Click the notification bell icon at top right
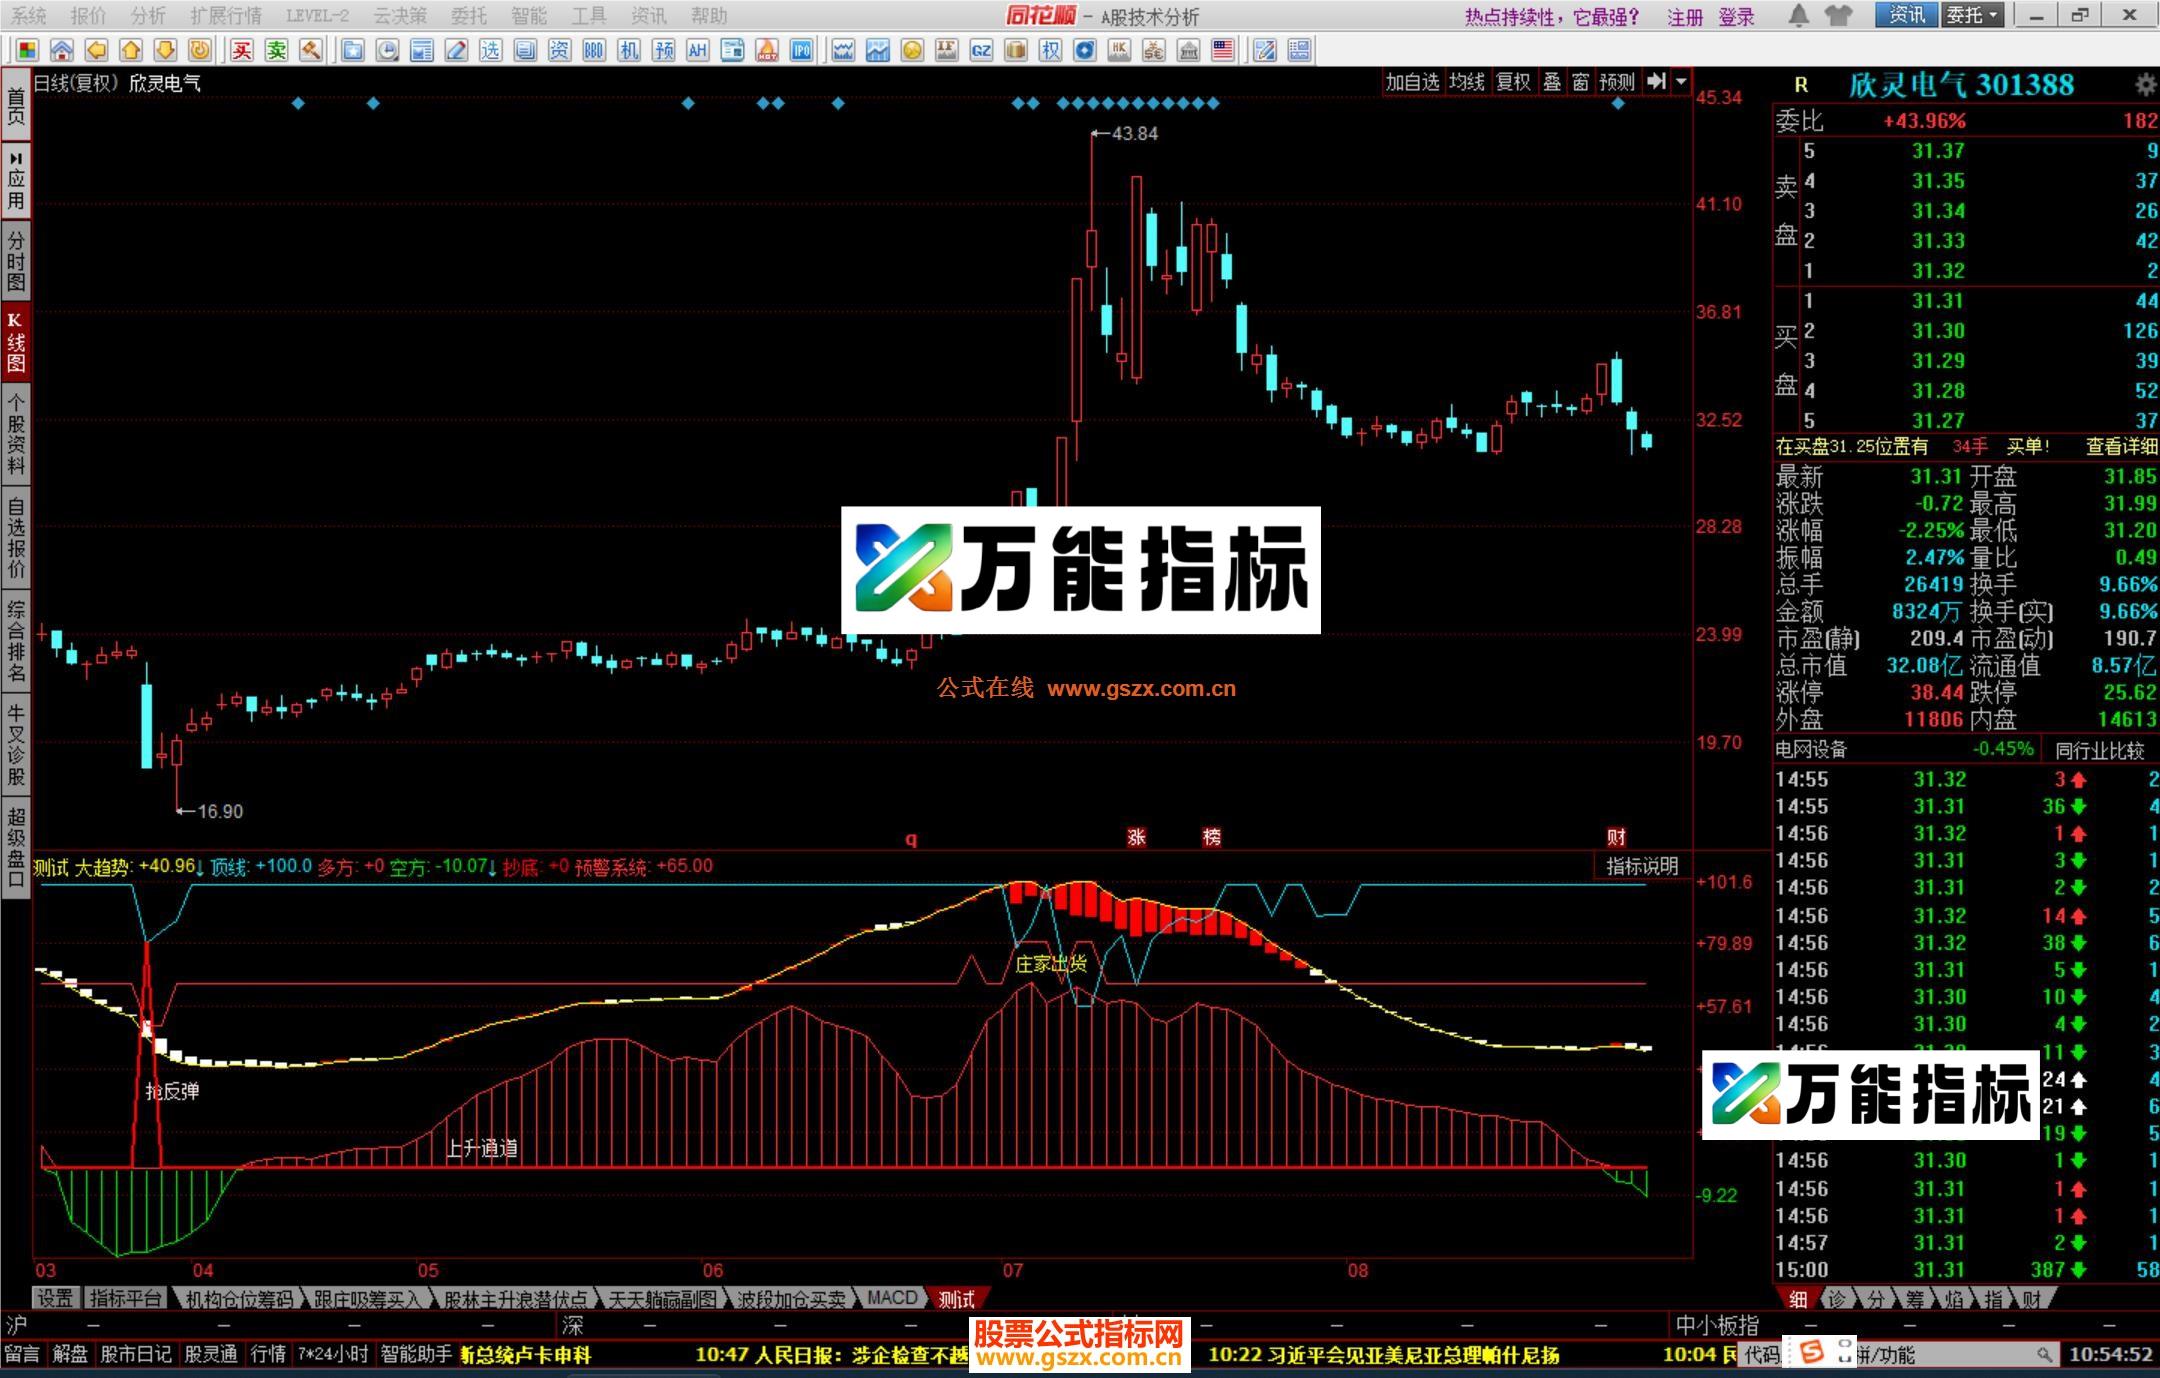 pos(1799,16)
